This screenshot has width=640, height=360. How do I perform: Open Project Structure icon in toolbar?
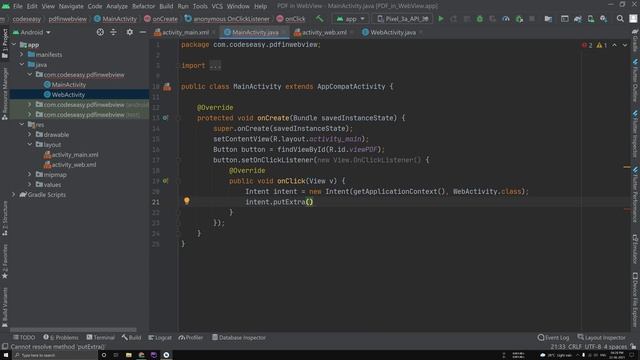coord(548,19)
